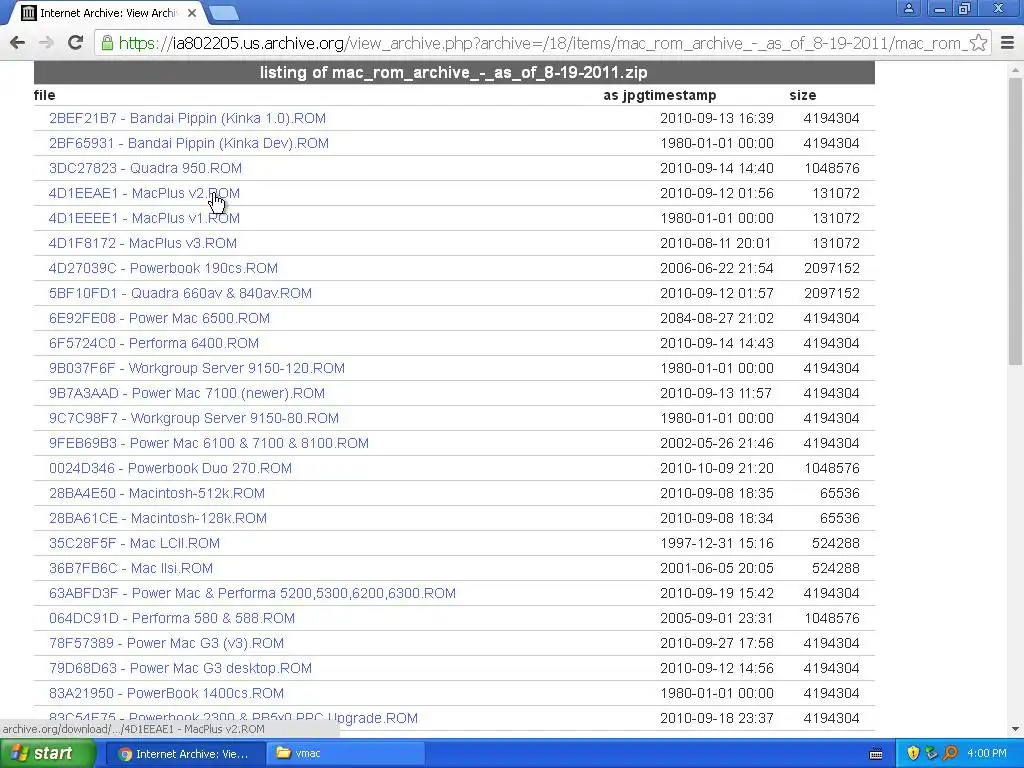Click the browser forward arrow

point(46,43)
